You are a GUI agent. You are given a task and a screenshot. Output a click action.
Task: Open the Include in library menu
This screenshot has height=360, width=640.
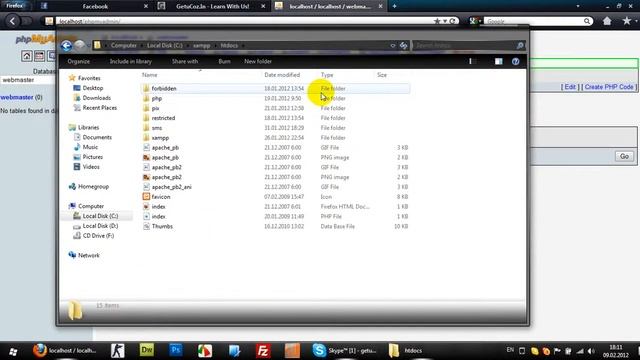coord(131,61)
